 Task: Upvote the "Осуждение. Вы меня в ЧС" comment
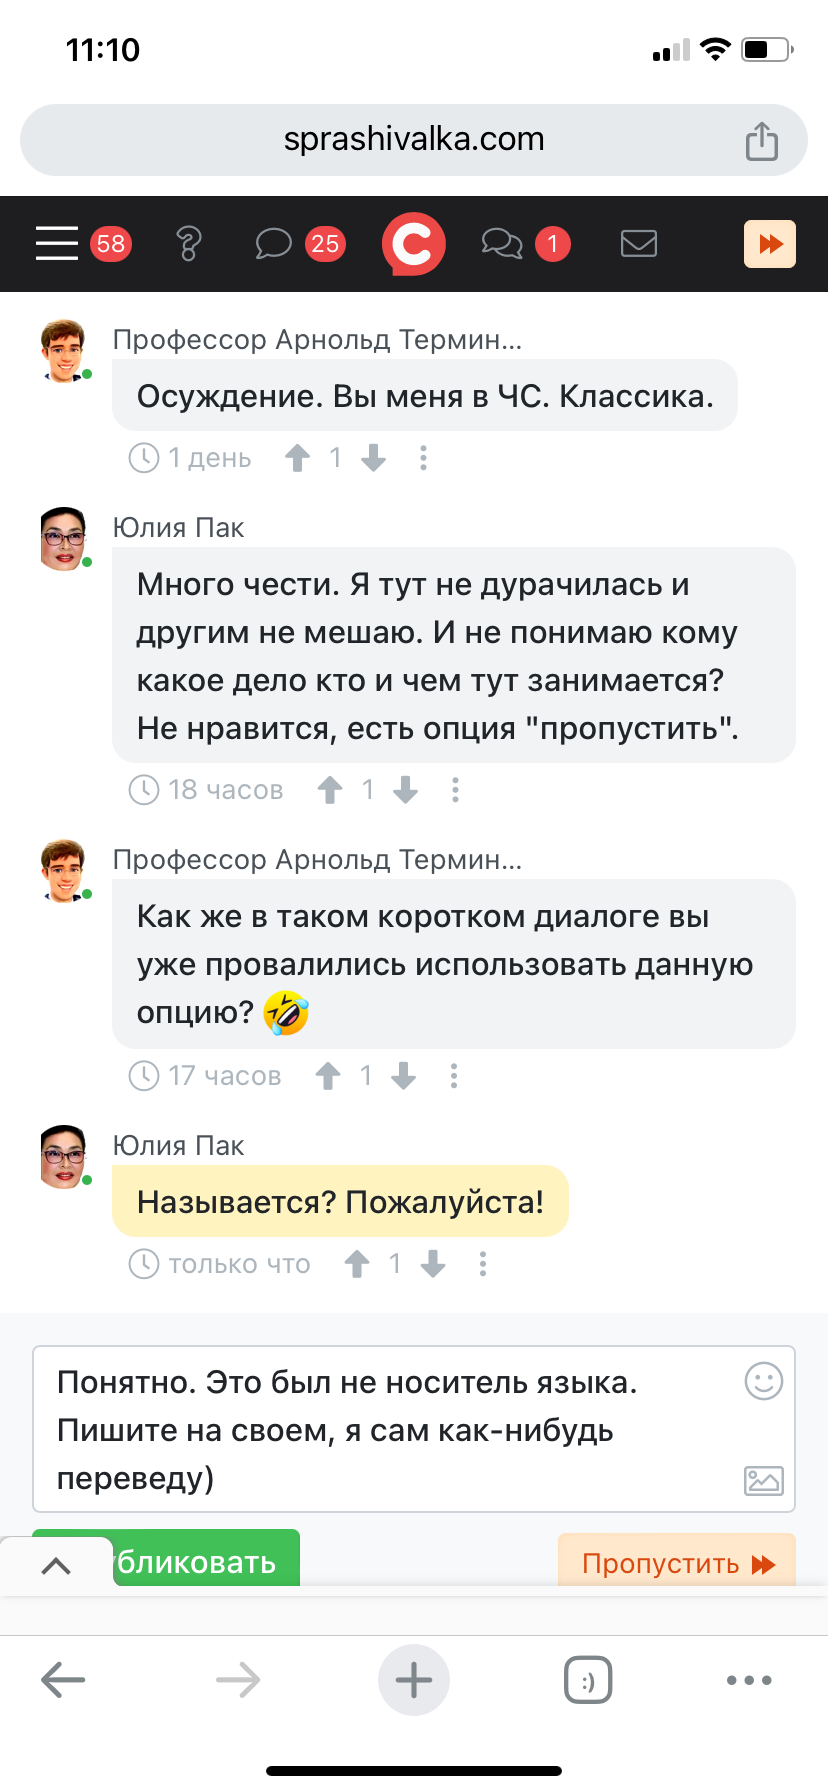[298, 458]
